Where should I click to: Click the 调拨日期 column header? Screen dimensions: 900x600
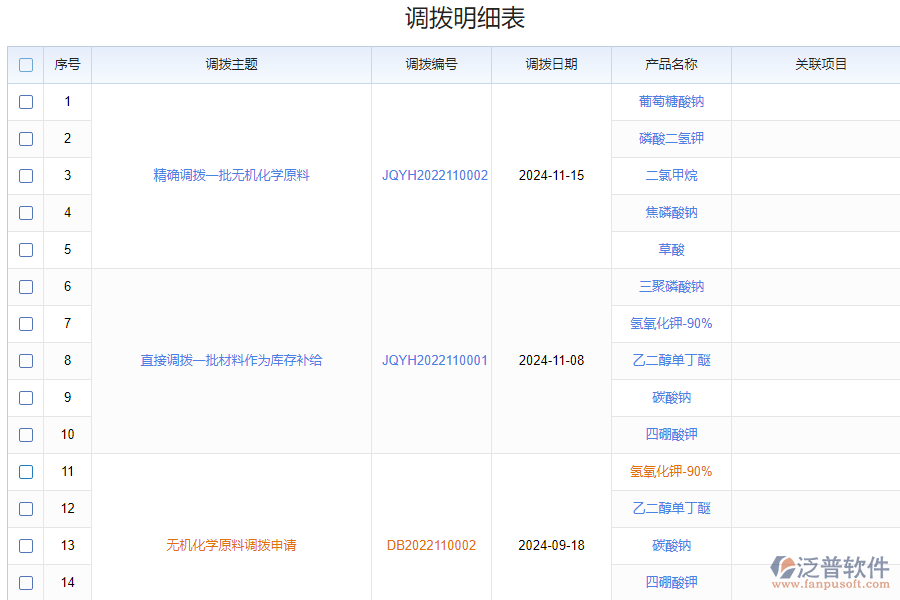coord(551,64)
